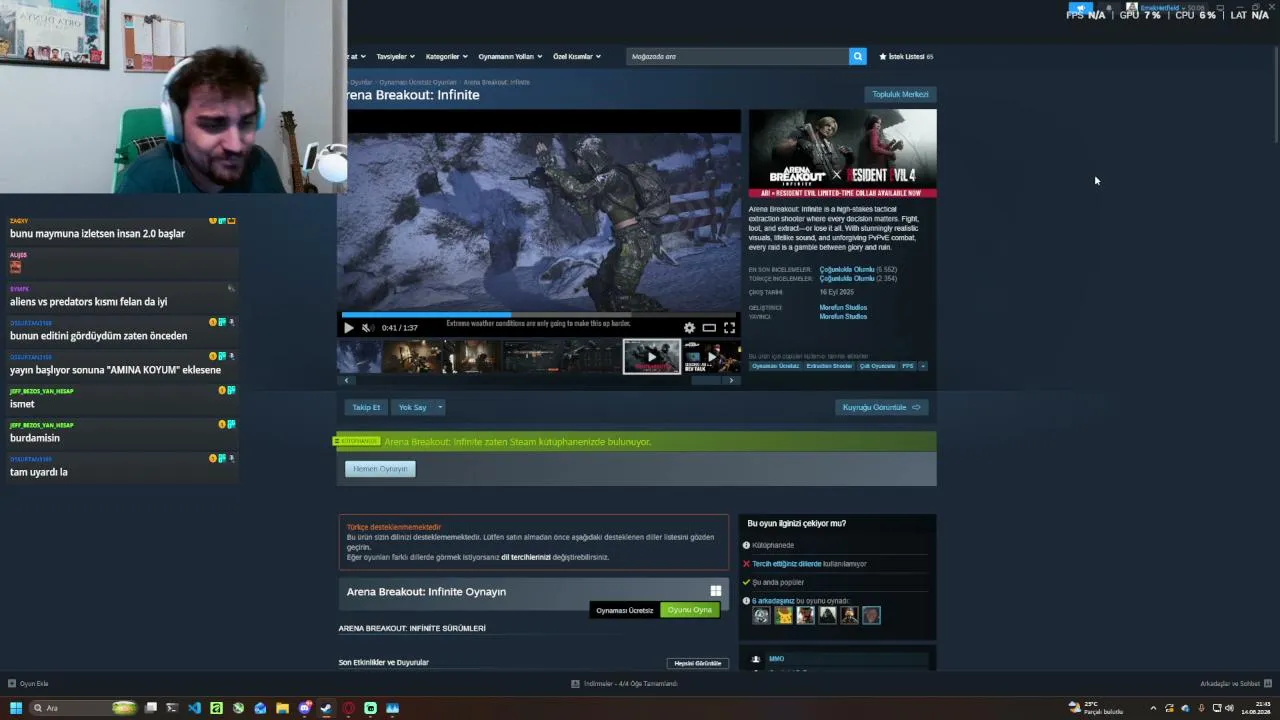Open the Kategoriler dropdown menu
The image size is (1280, 720).
coord(446,56)
